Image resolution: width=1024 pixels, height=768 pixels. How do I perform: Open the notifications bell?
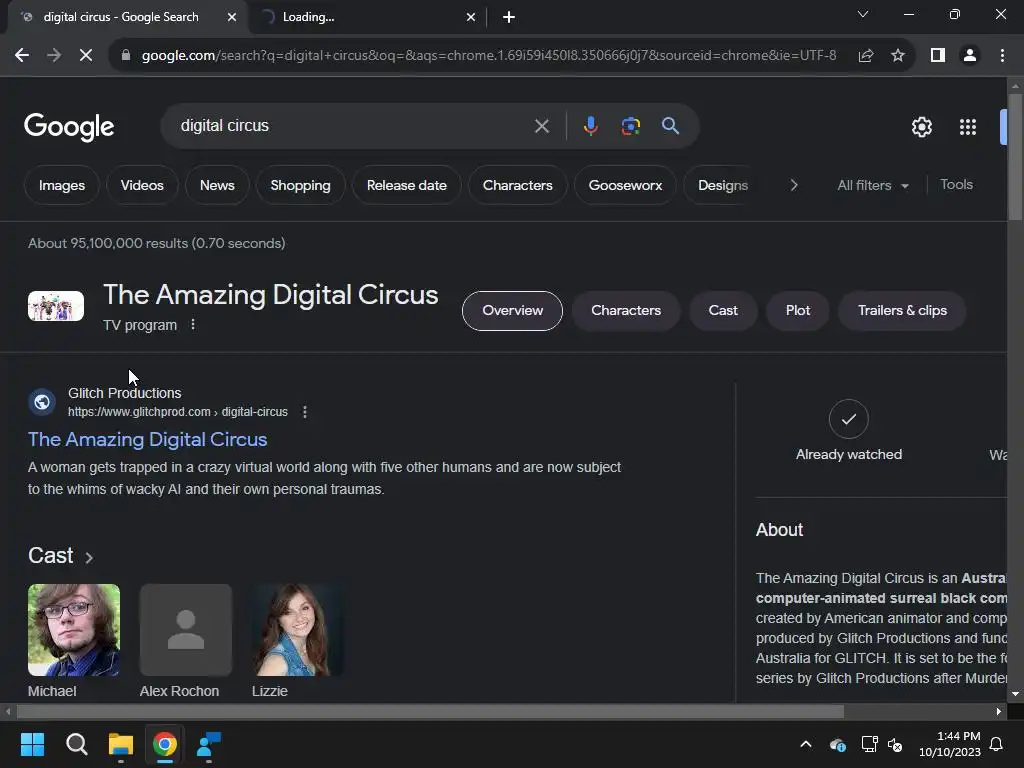click(997, 744)
